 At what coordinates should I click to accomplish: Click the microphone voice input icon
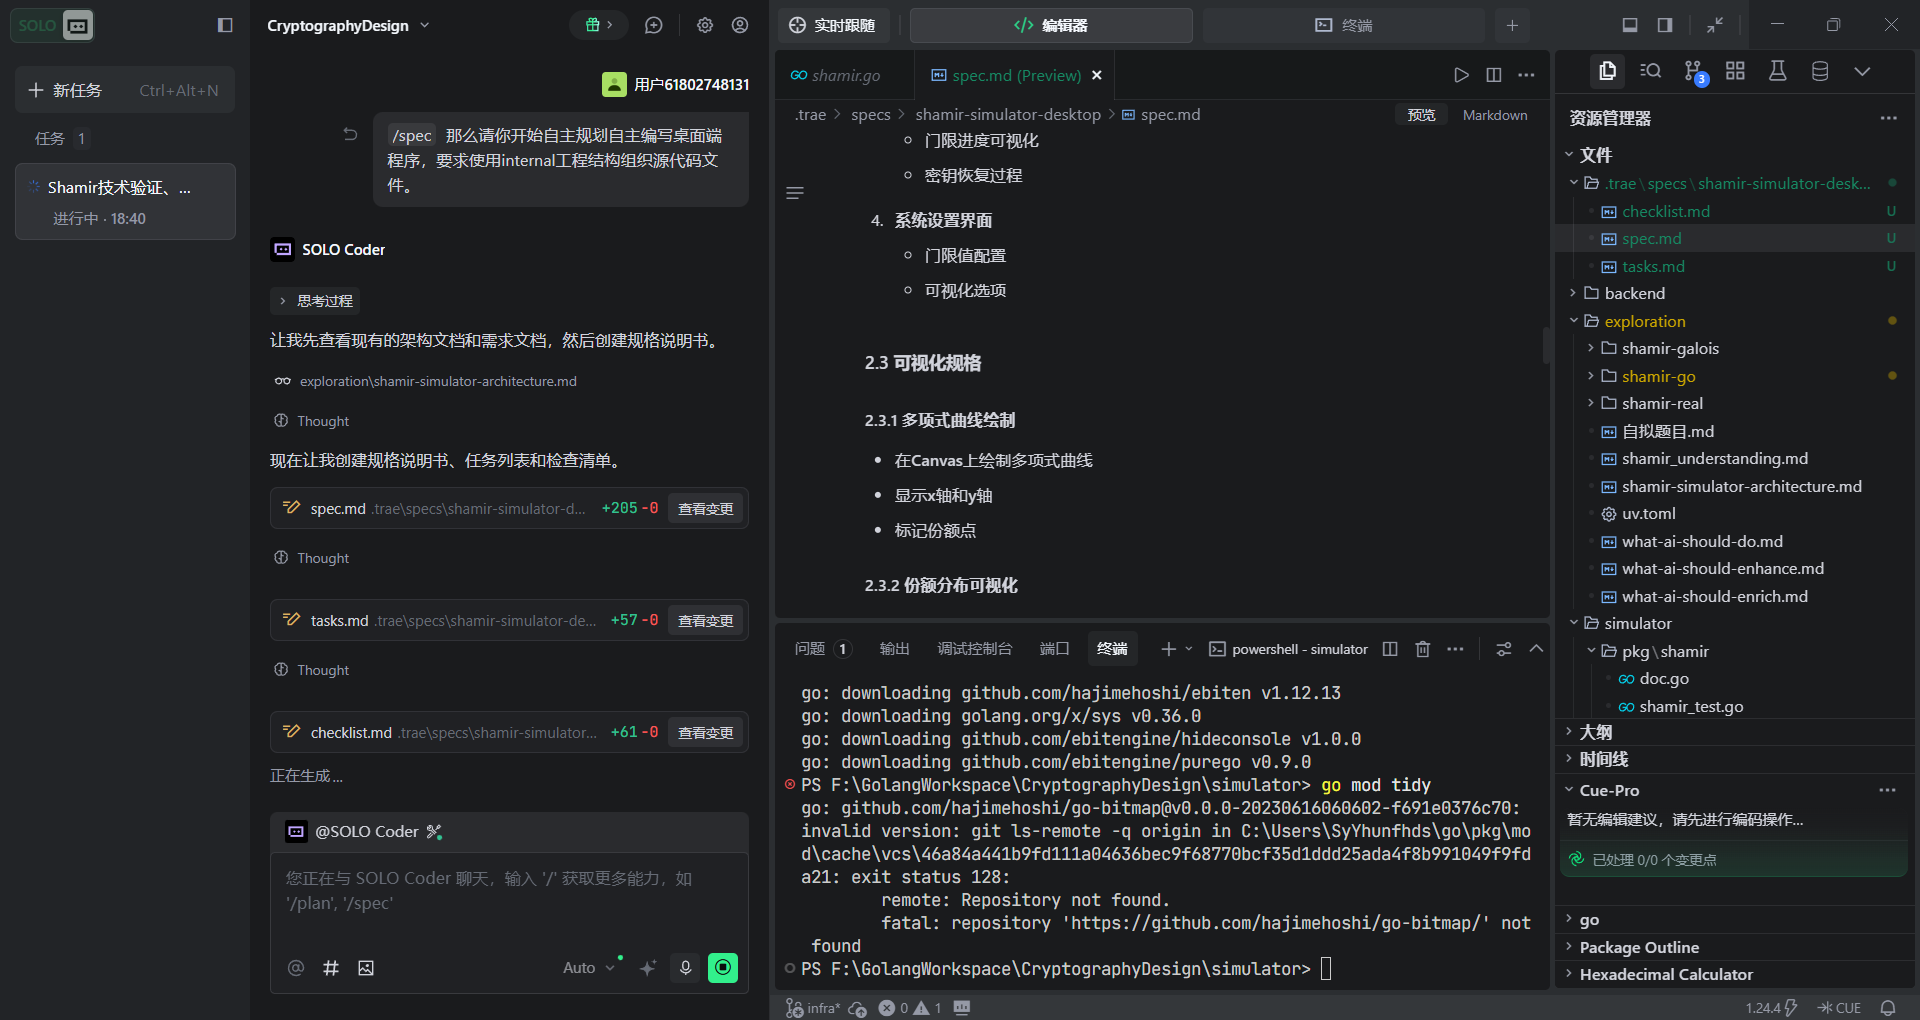pyautogui.click(x=685, y=967)
